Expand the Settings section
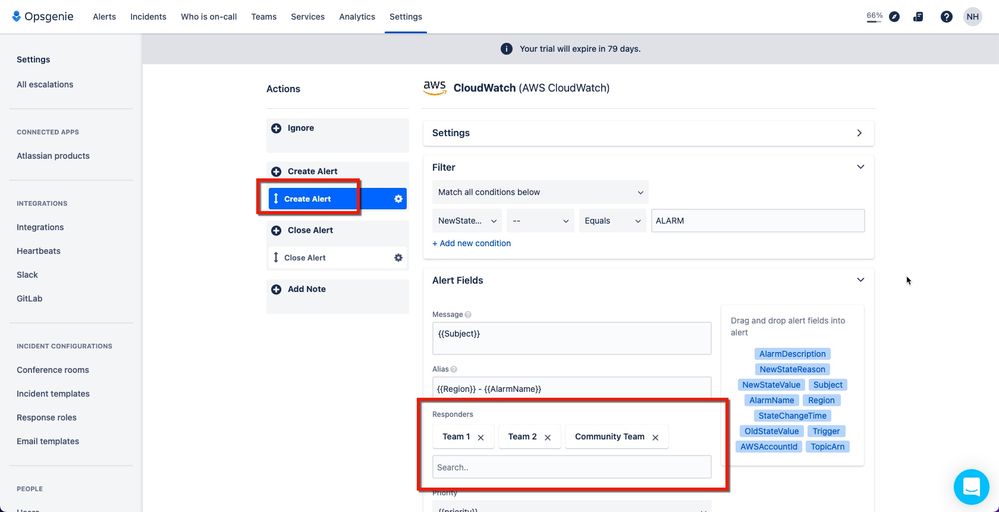Image resolution: width=999 pixels, height=512 pixels. pyautogui.click(x=859, y=133)
